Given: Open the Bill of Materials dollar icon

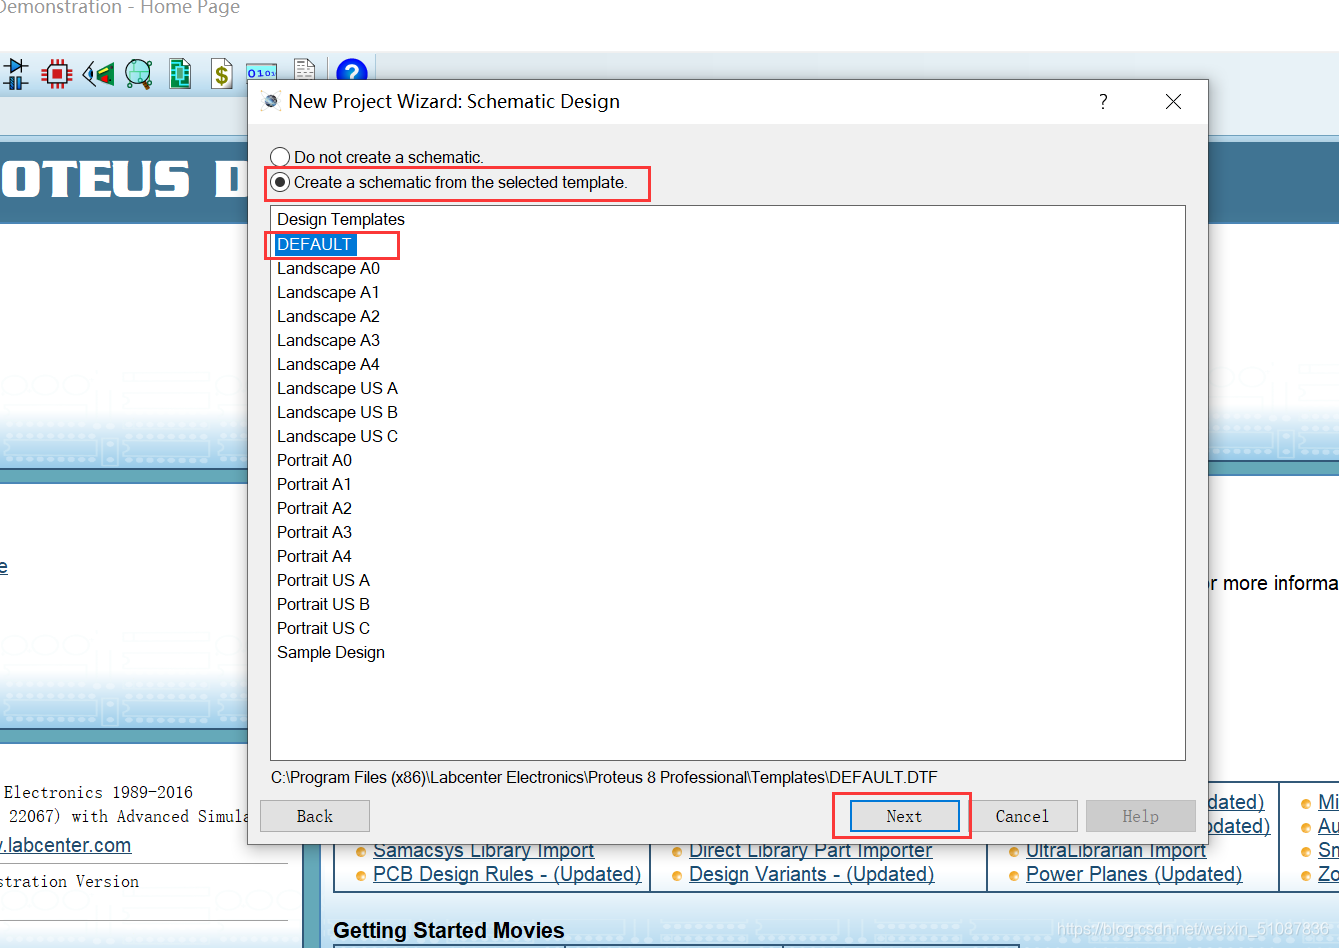Looking at the screenshot, I should point(222,74).
